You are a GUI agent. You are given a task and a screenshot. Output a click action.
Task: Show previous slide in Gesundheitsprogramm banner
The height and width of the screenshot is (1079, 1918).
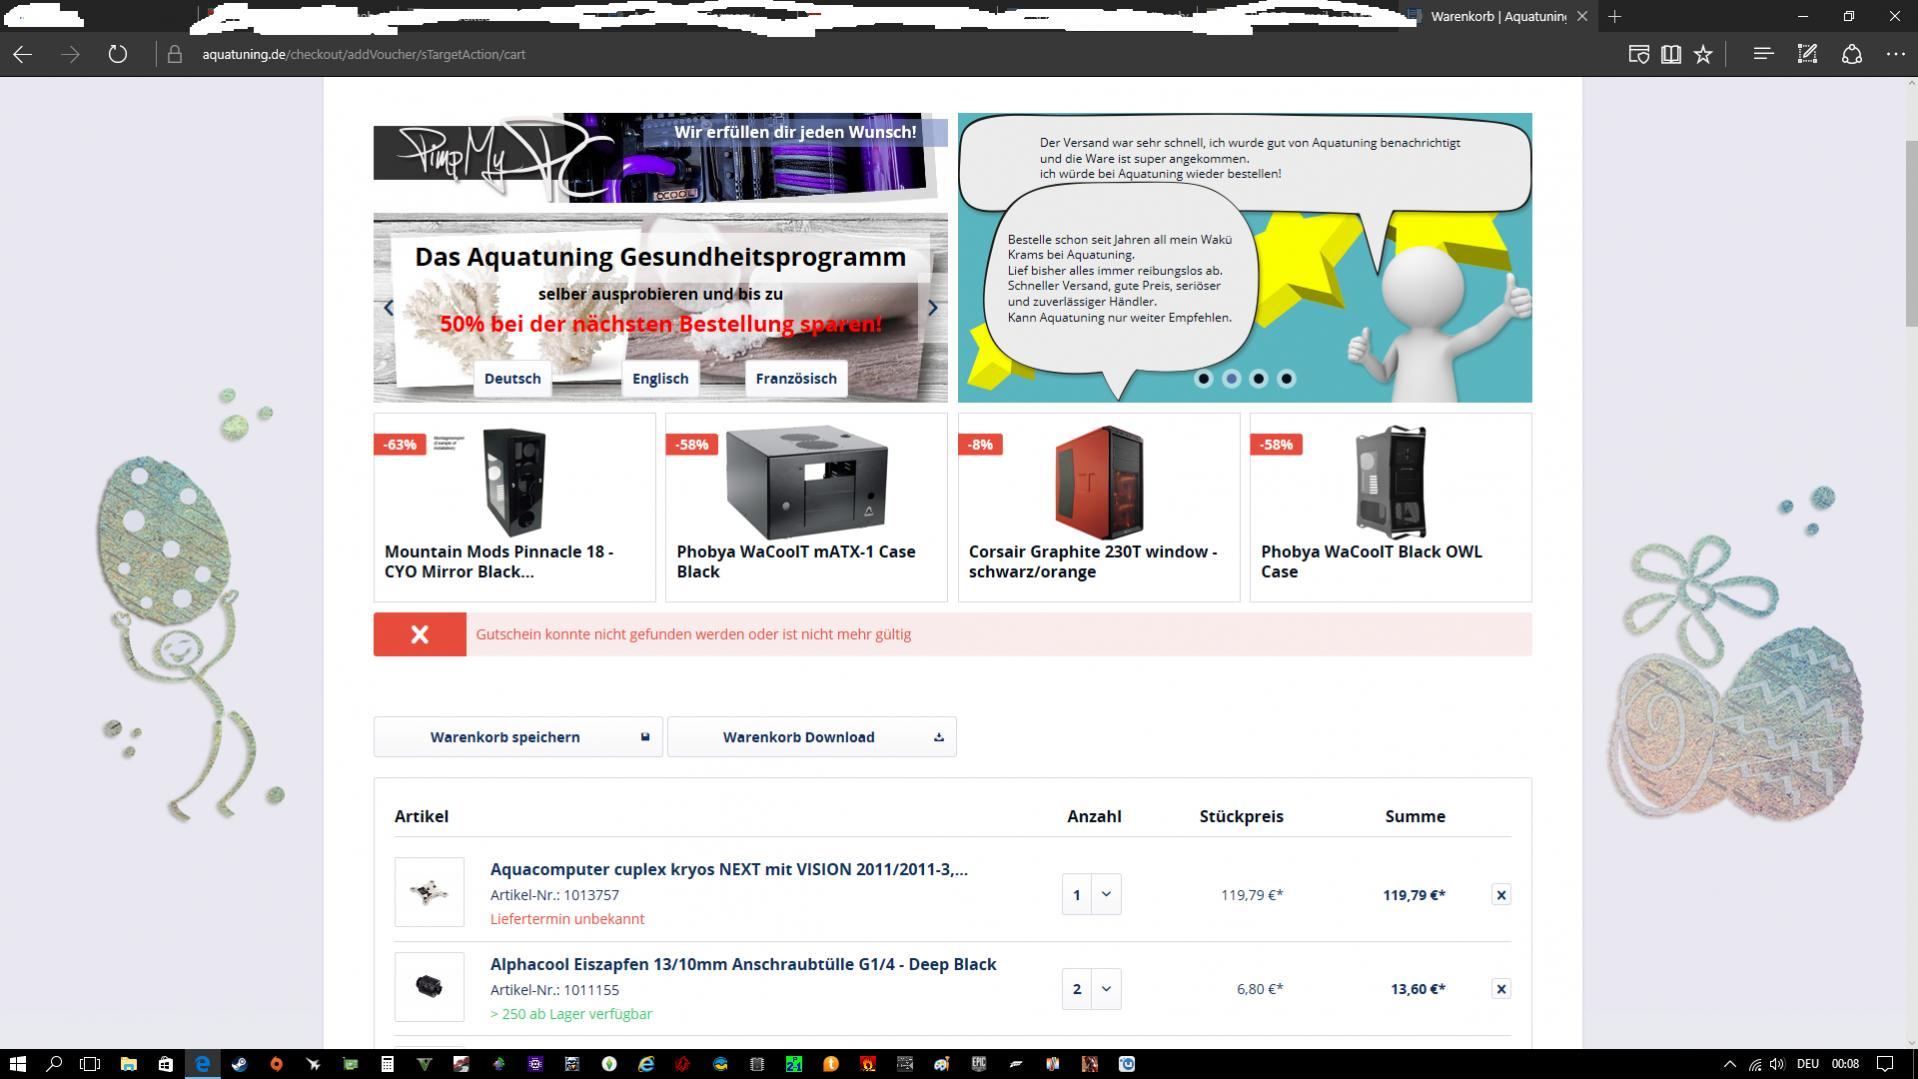[389, 308]
